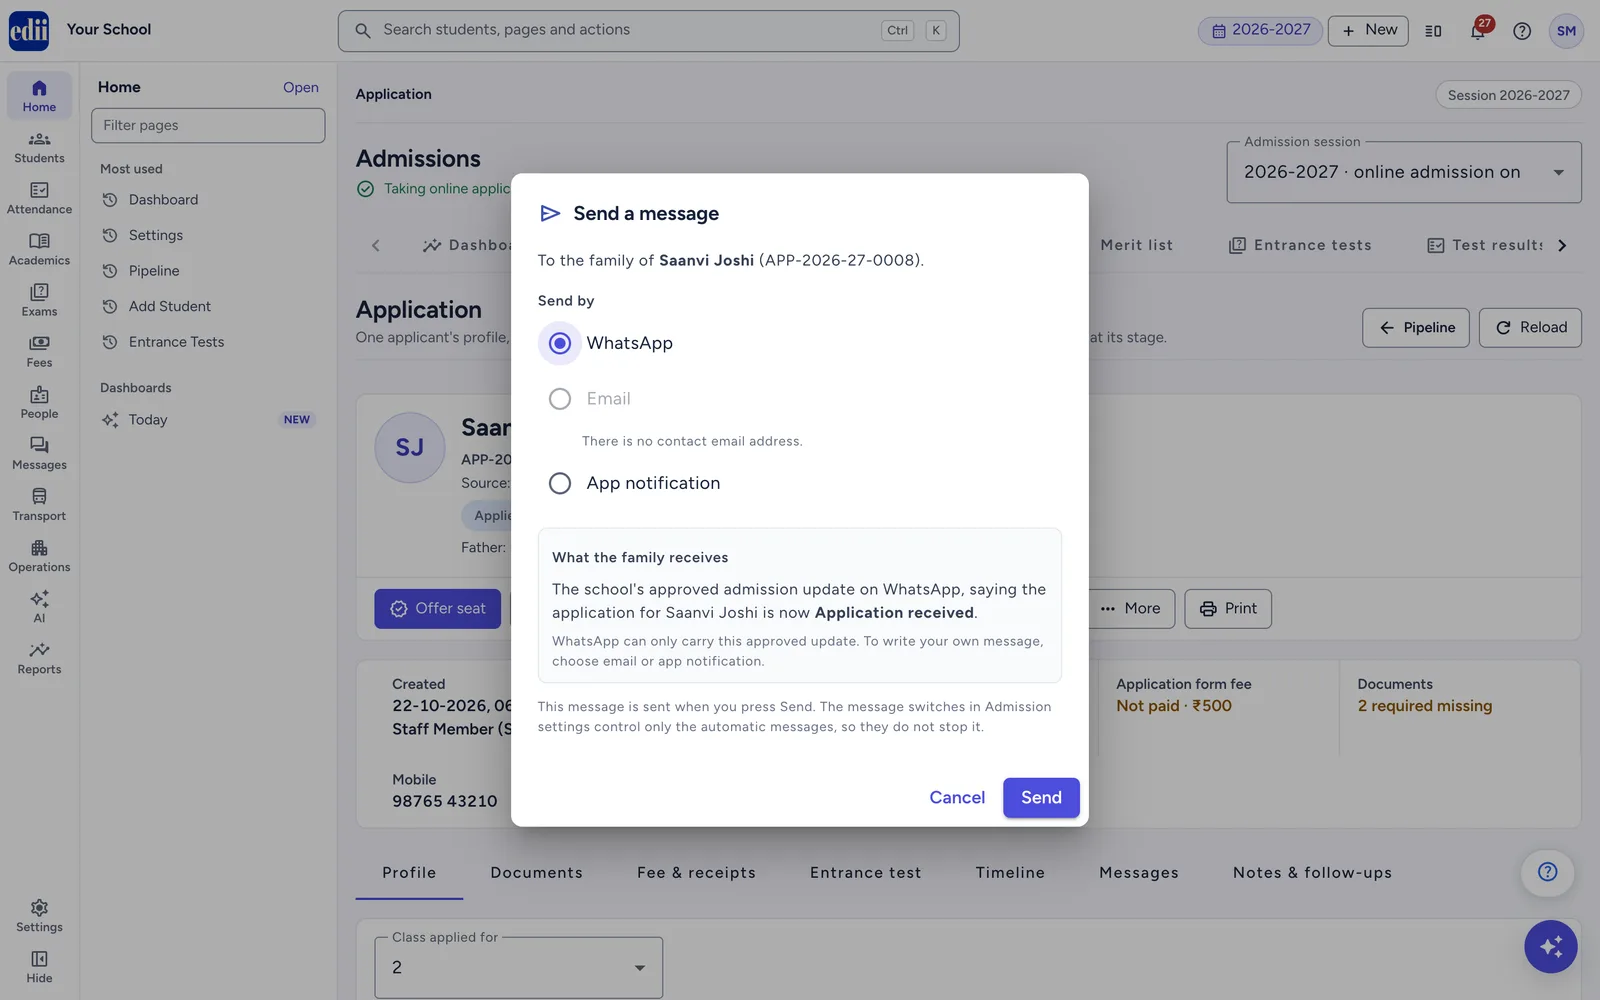Open the Merit list tab
This screenshot has width=1600, height=1000.
(1136, 245)
